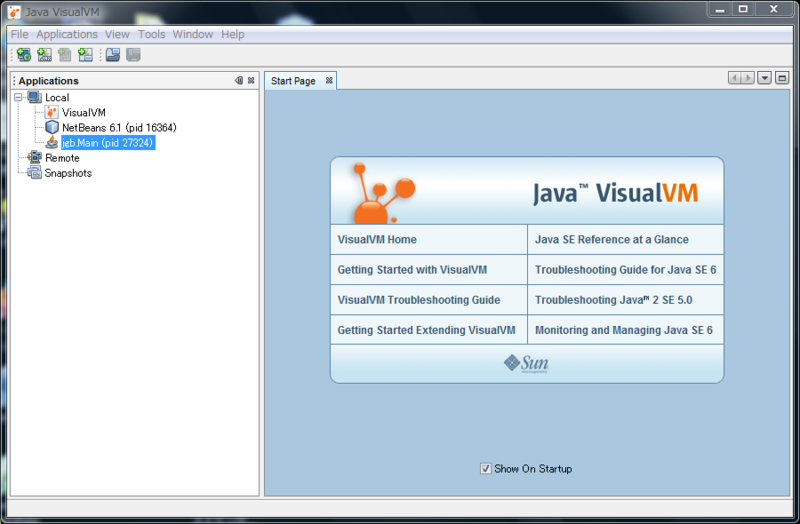Open the Help menu
Viewport: 800px width, 524px height.
[x=233, y=34]
